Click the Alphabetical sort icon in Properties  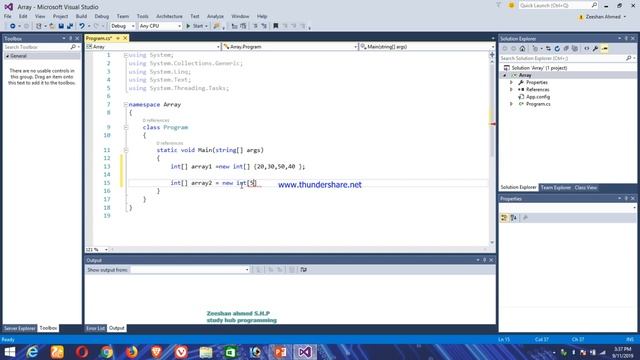(513, 218)
